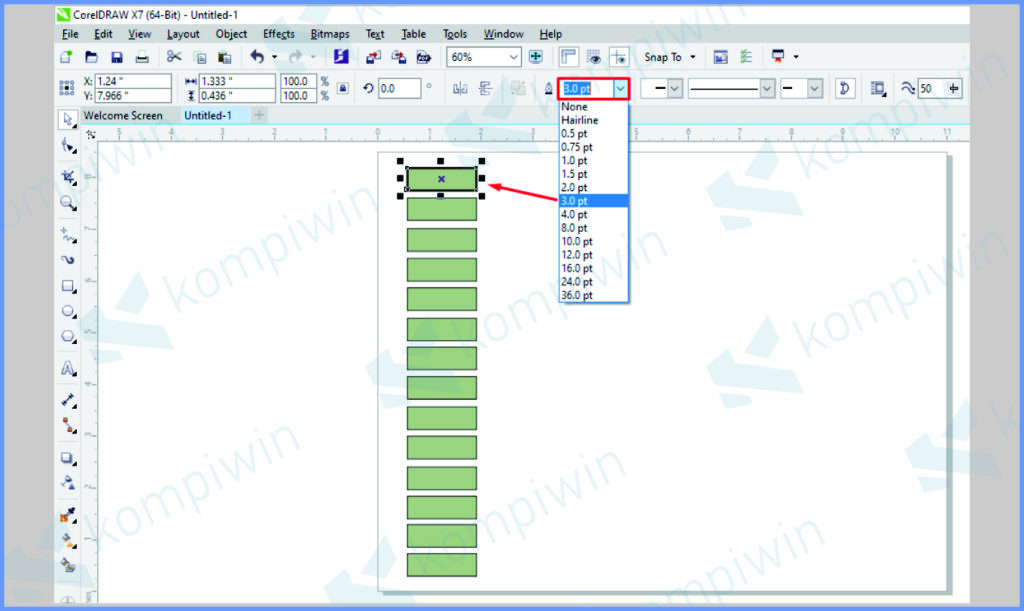
Task: Toggle the lock ratio padlock button
Action: [x=343, y=88]
